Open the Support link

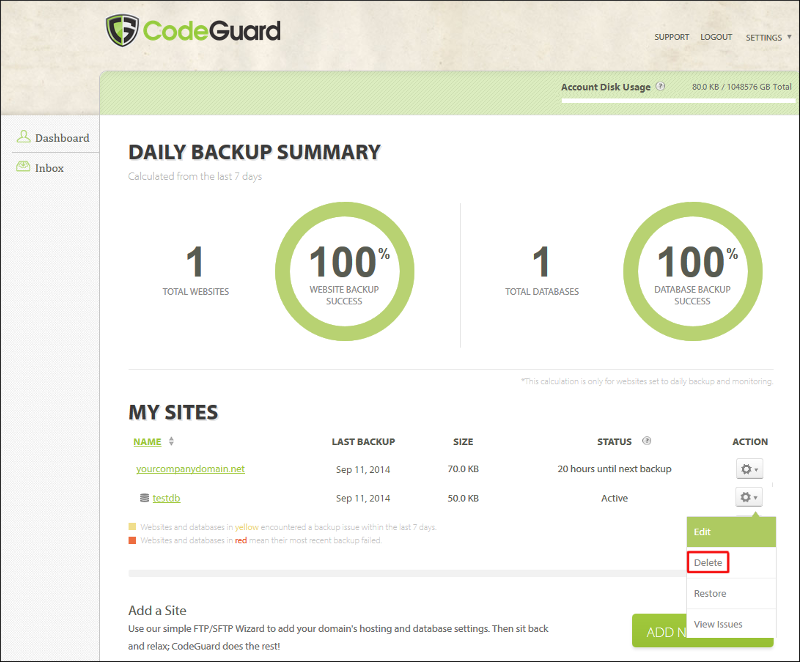671,37
